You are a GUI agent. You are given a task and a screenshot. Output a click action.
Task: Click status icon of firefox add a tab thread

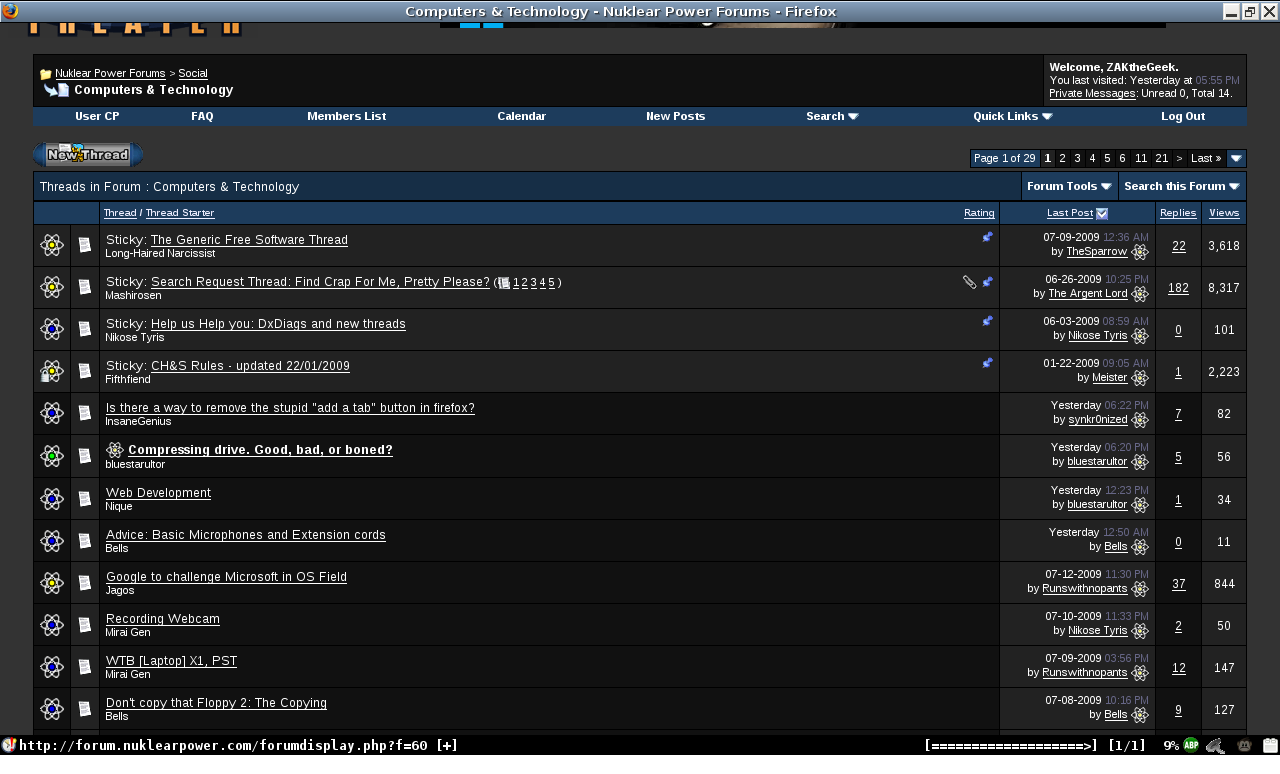point(52,414)
